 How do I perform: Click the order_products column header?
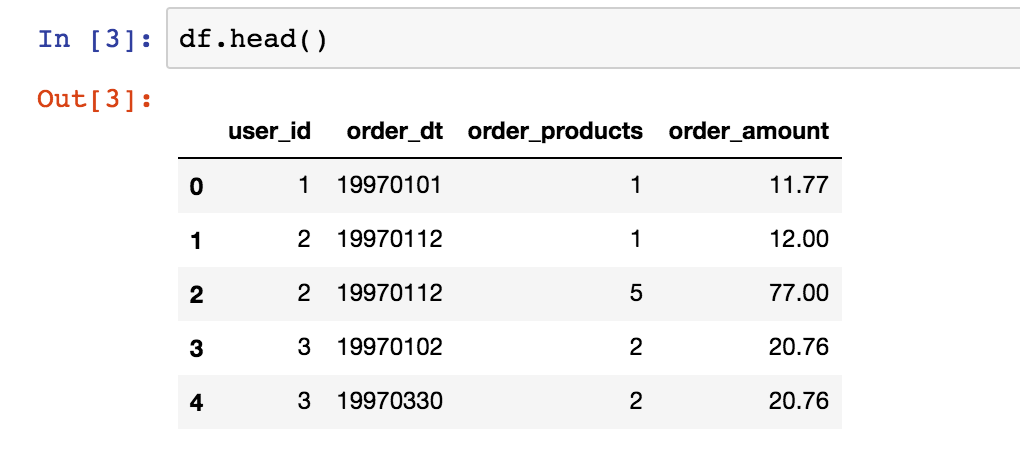pos(555,131)
